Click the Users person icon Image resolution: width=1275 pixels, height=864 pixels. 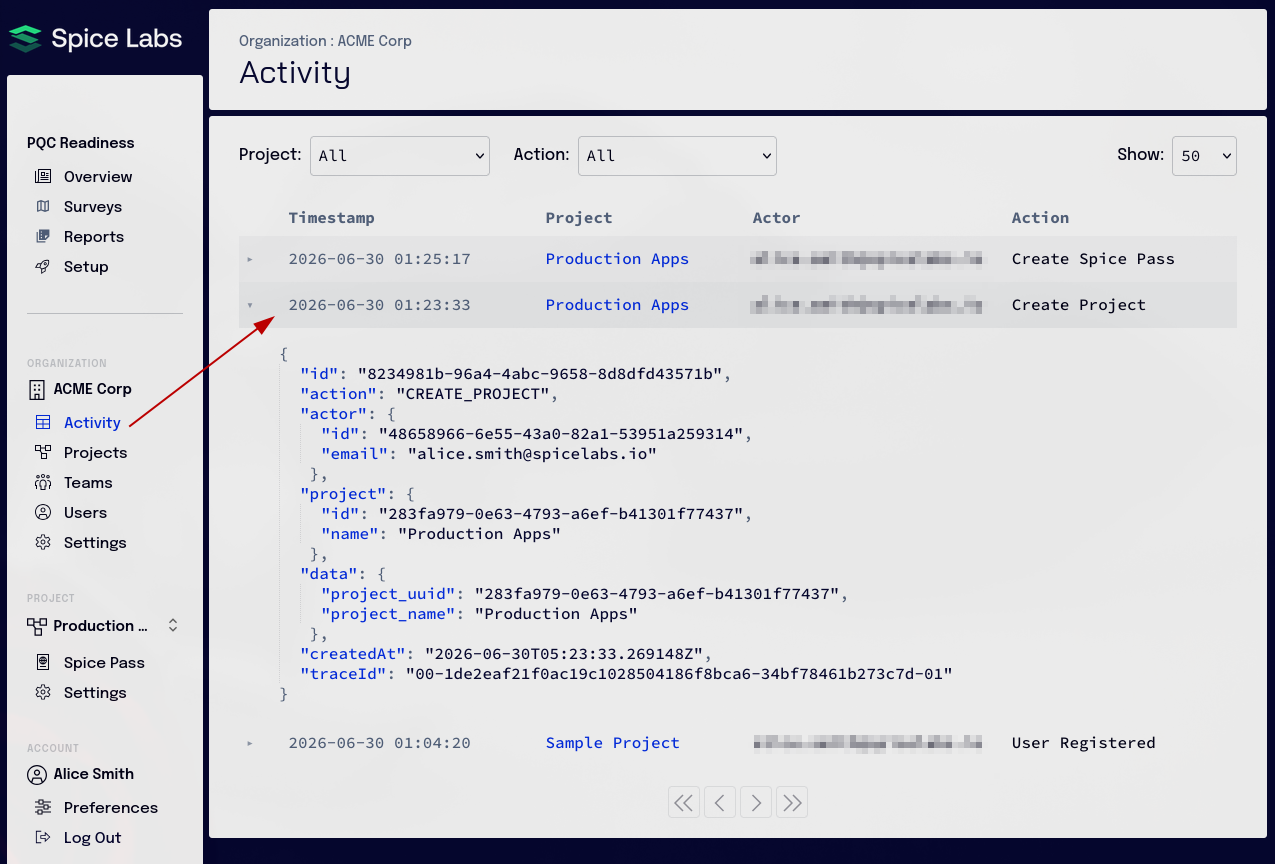click(x=43, y=513)
